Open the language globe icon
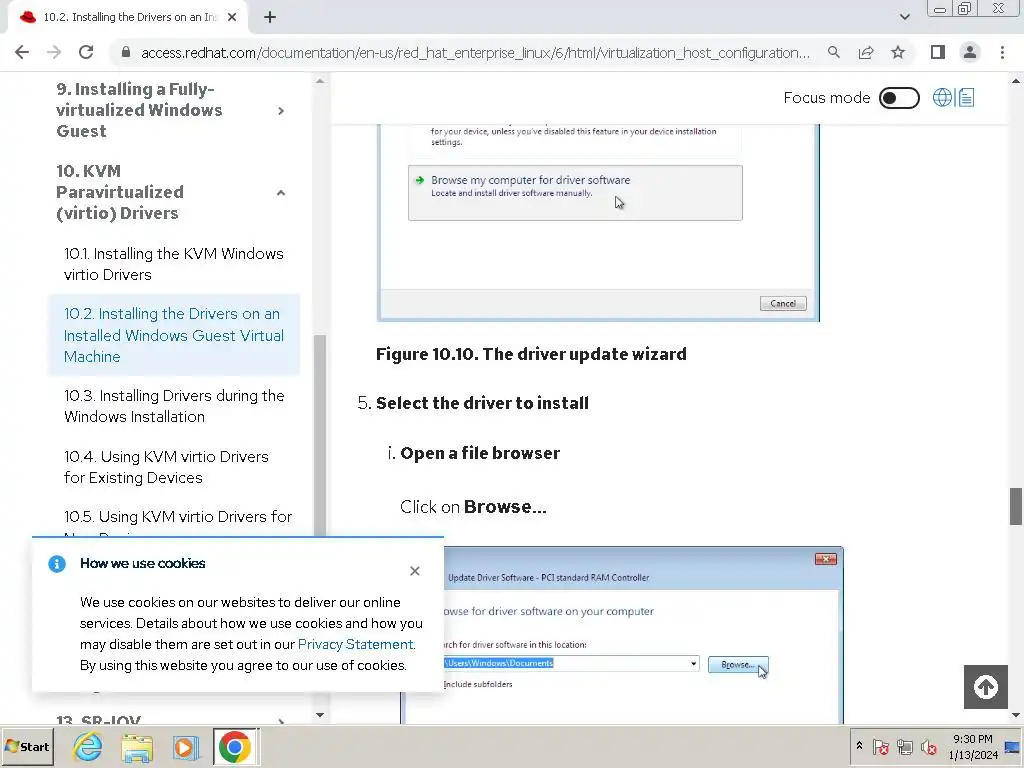 (942, 97)
